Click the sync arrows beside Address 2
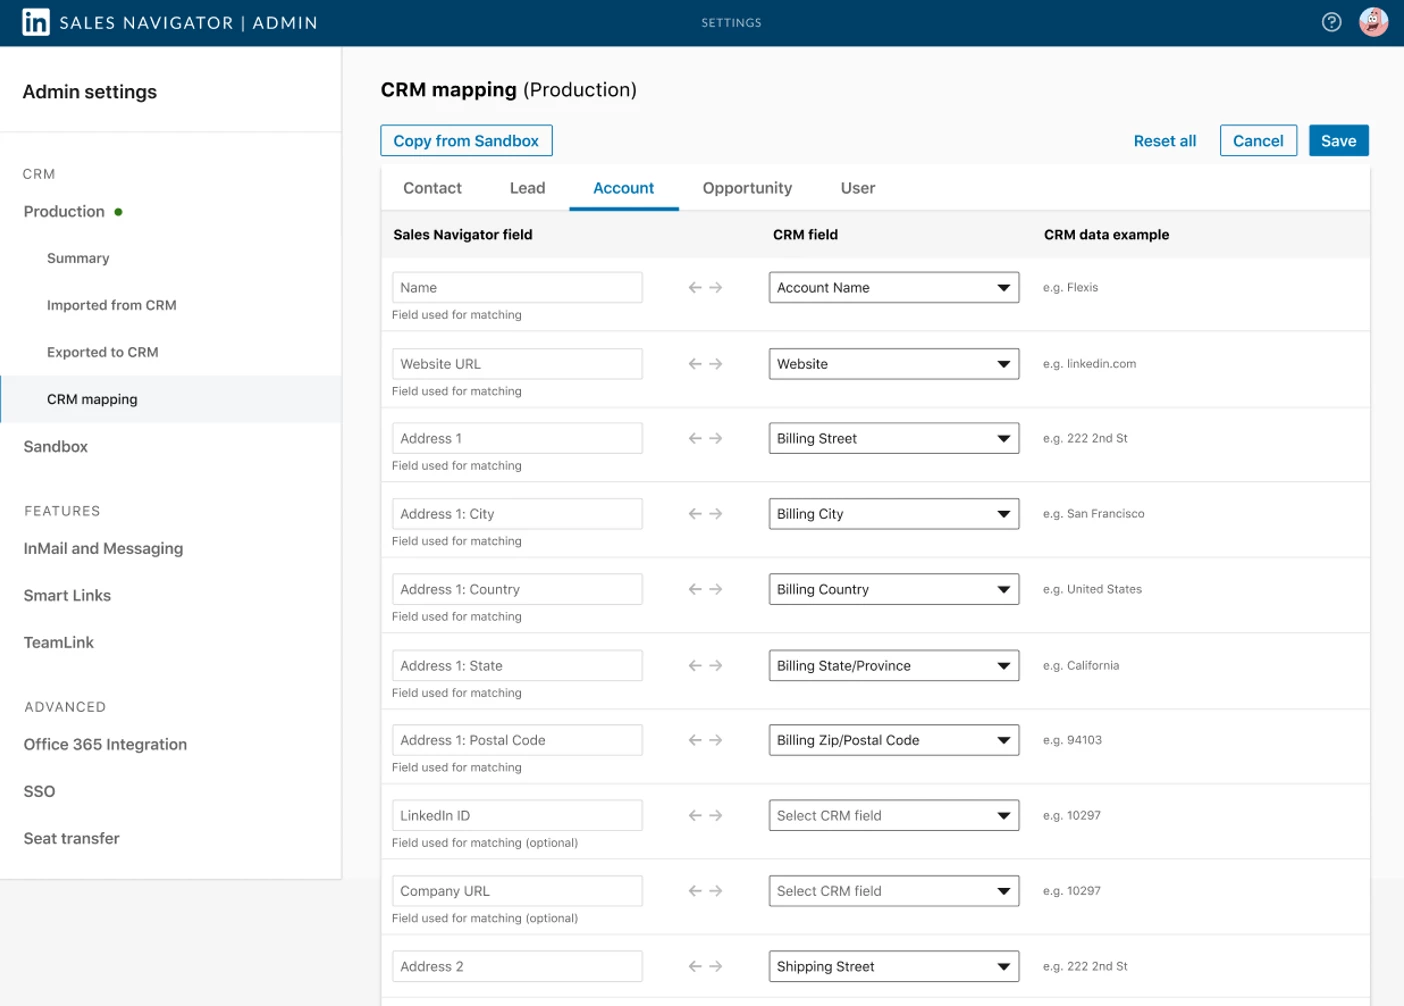 pos(705,967)
